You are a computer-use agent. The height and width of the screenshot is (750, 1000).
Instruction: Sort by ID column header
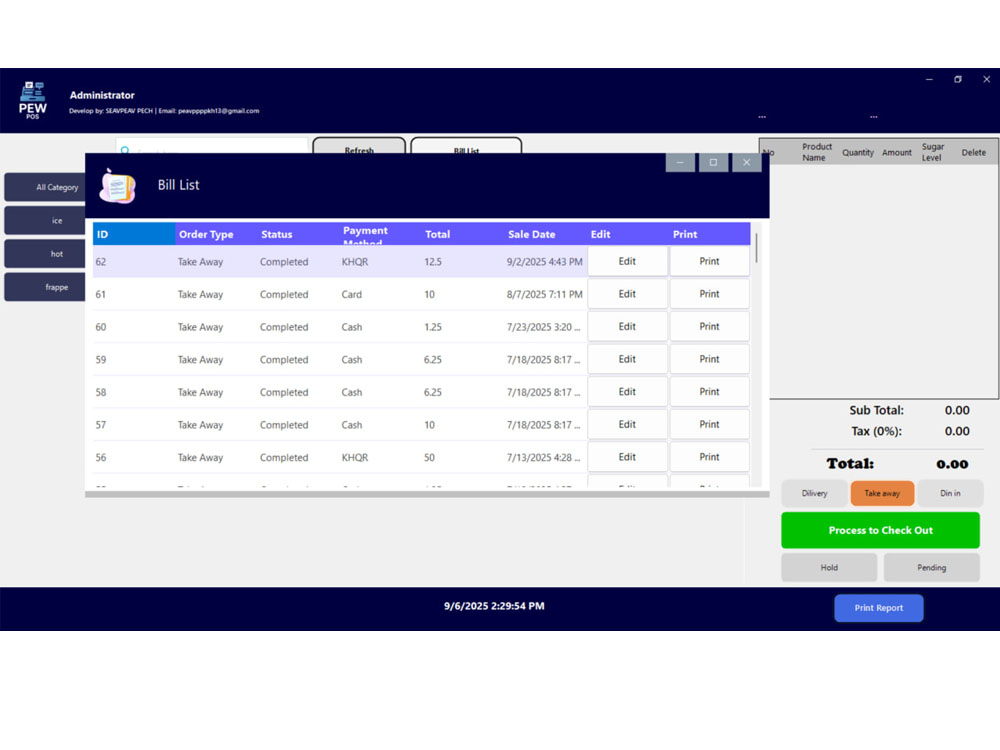pyautogui.click(x=134, y=234)
